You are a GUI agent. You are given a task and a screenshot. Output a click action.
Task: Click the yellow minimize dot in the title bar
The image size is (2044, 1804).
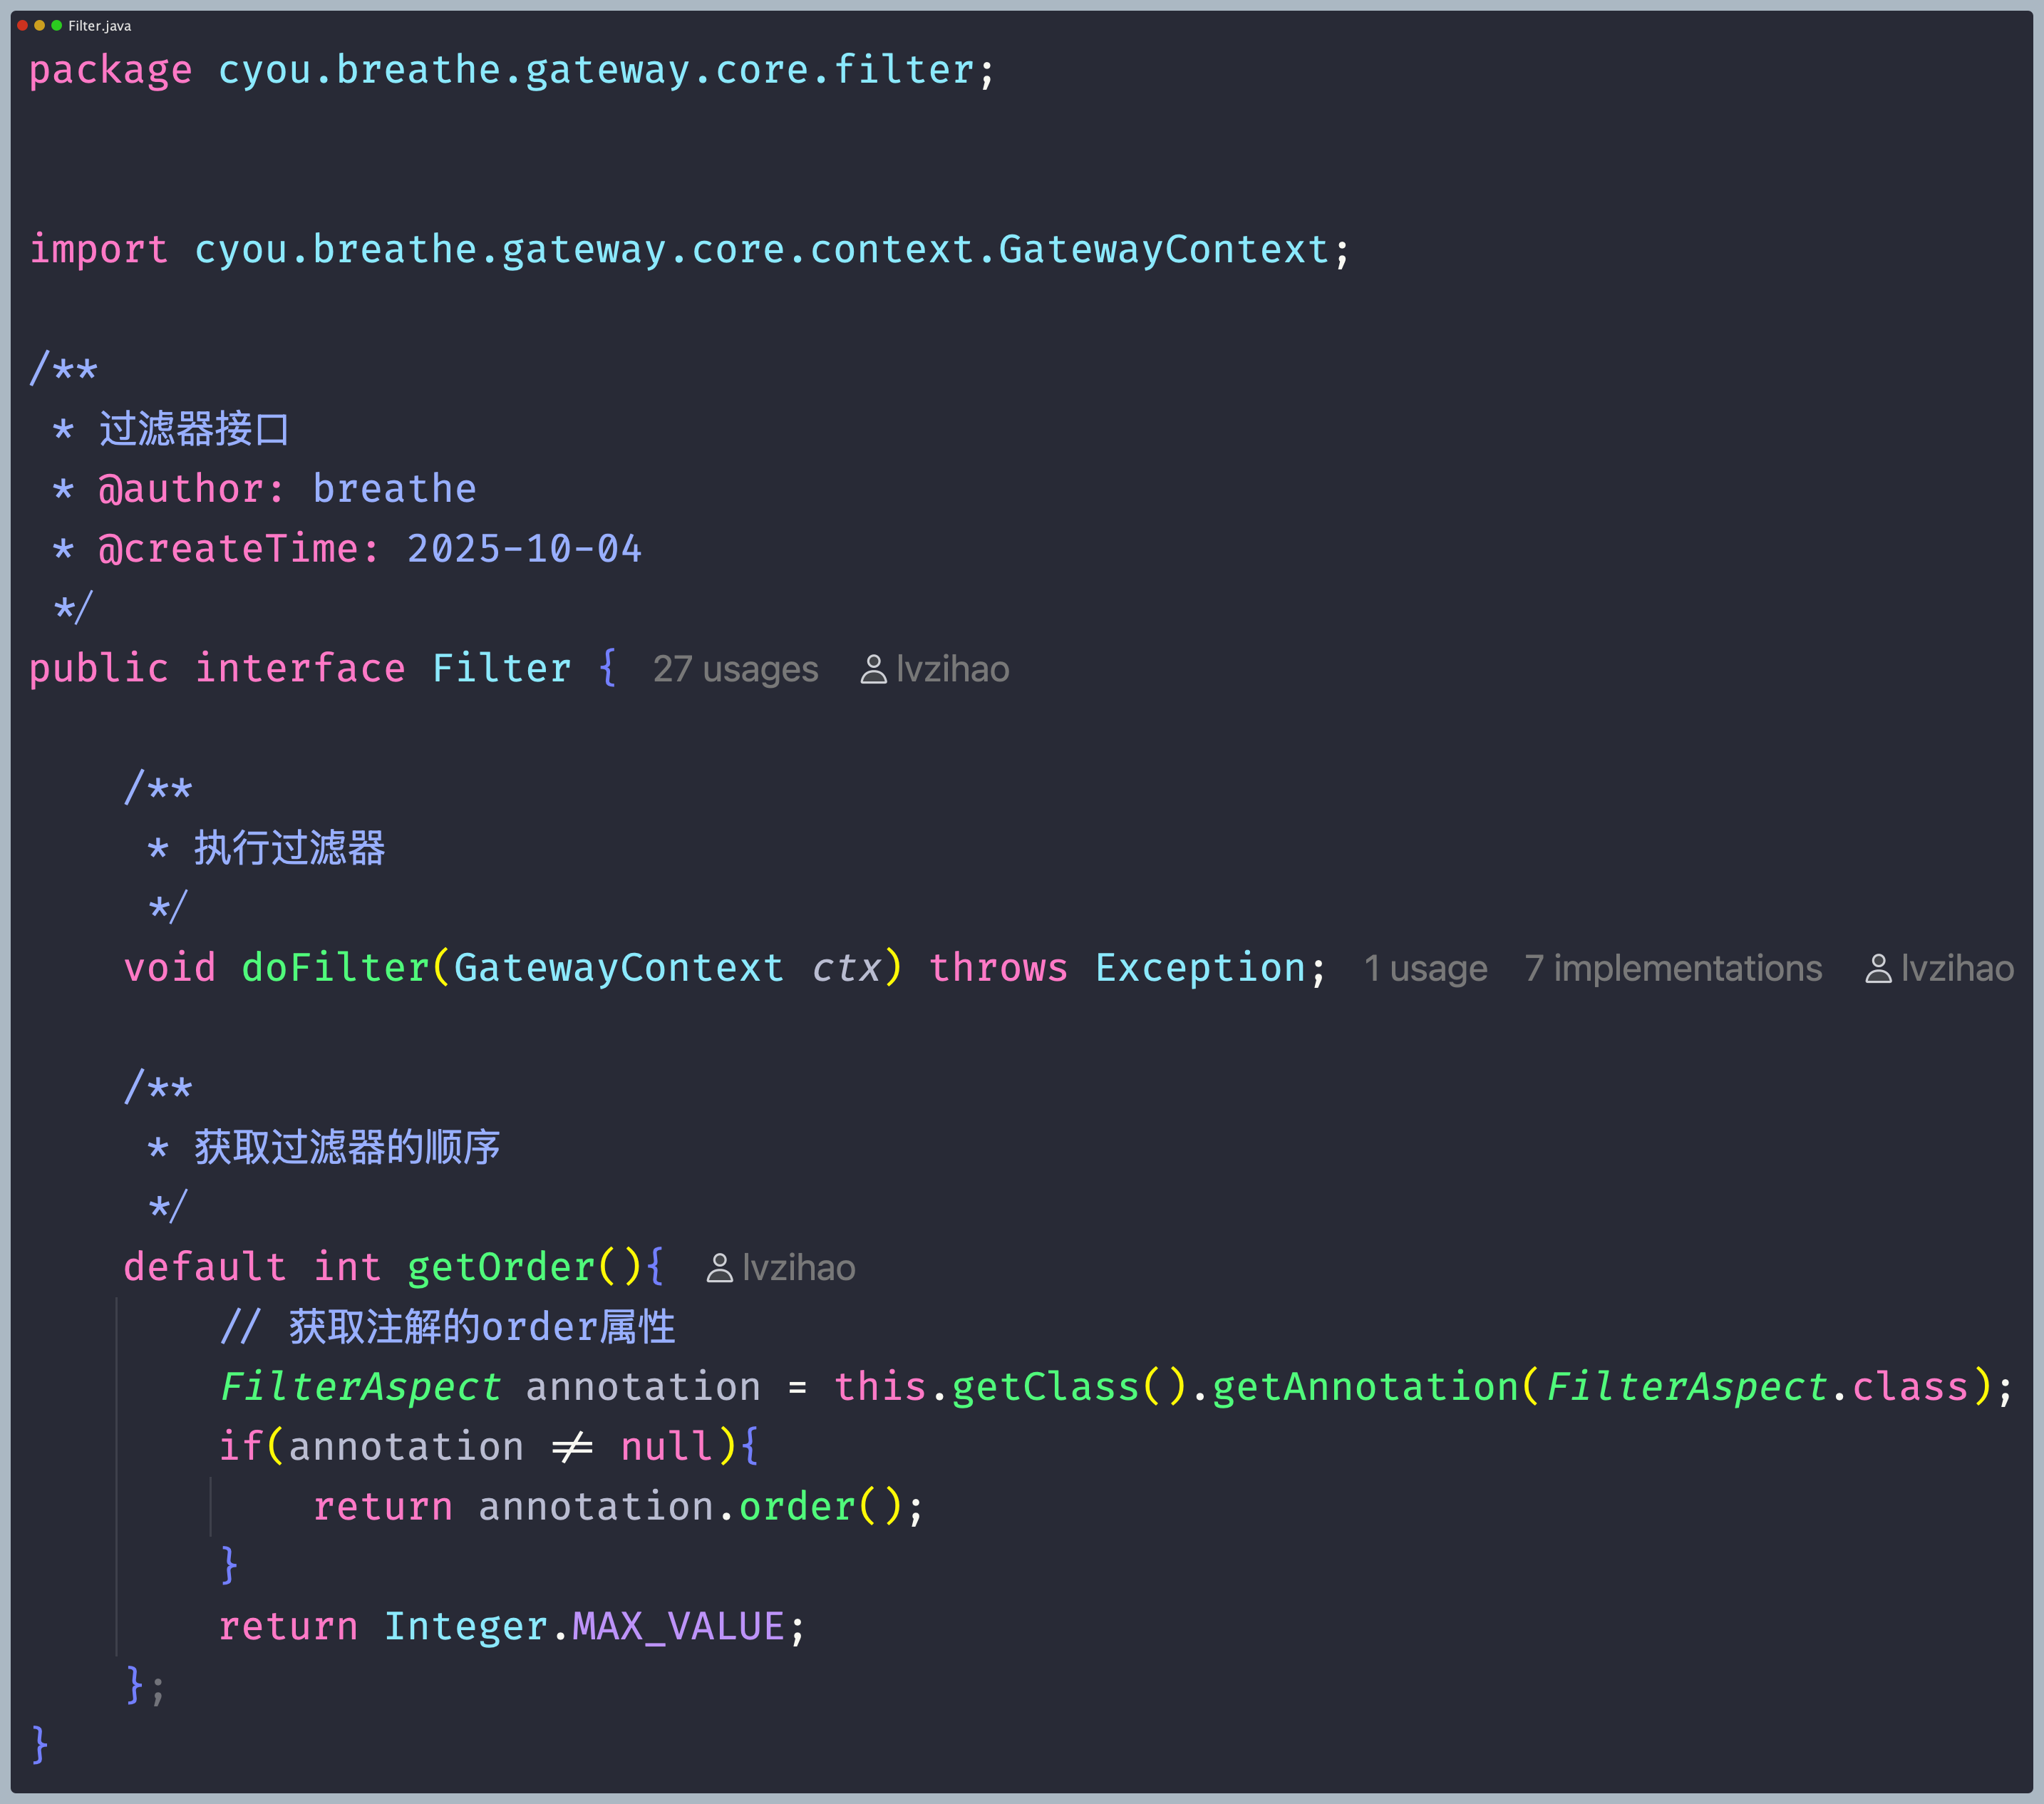[39, 25]
